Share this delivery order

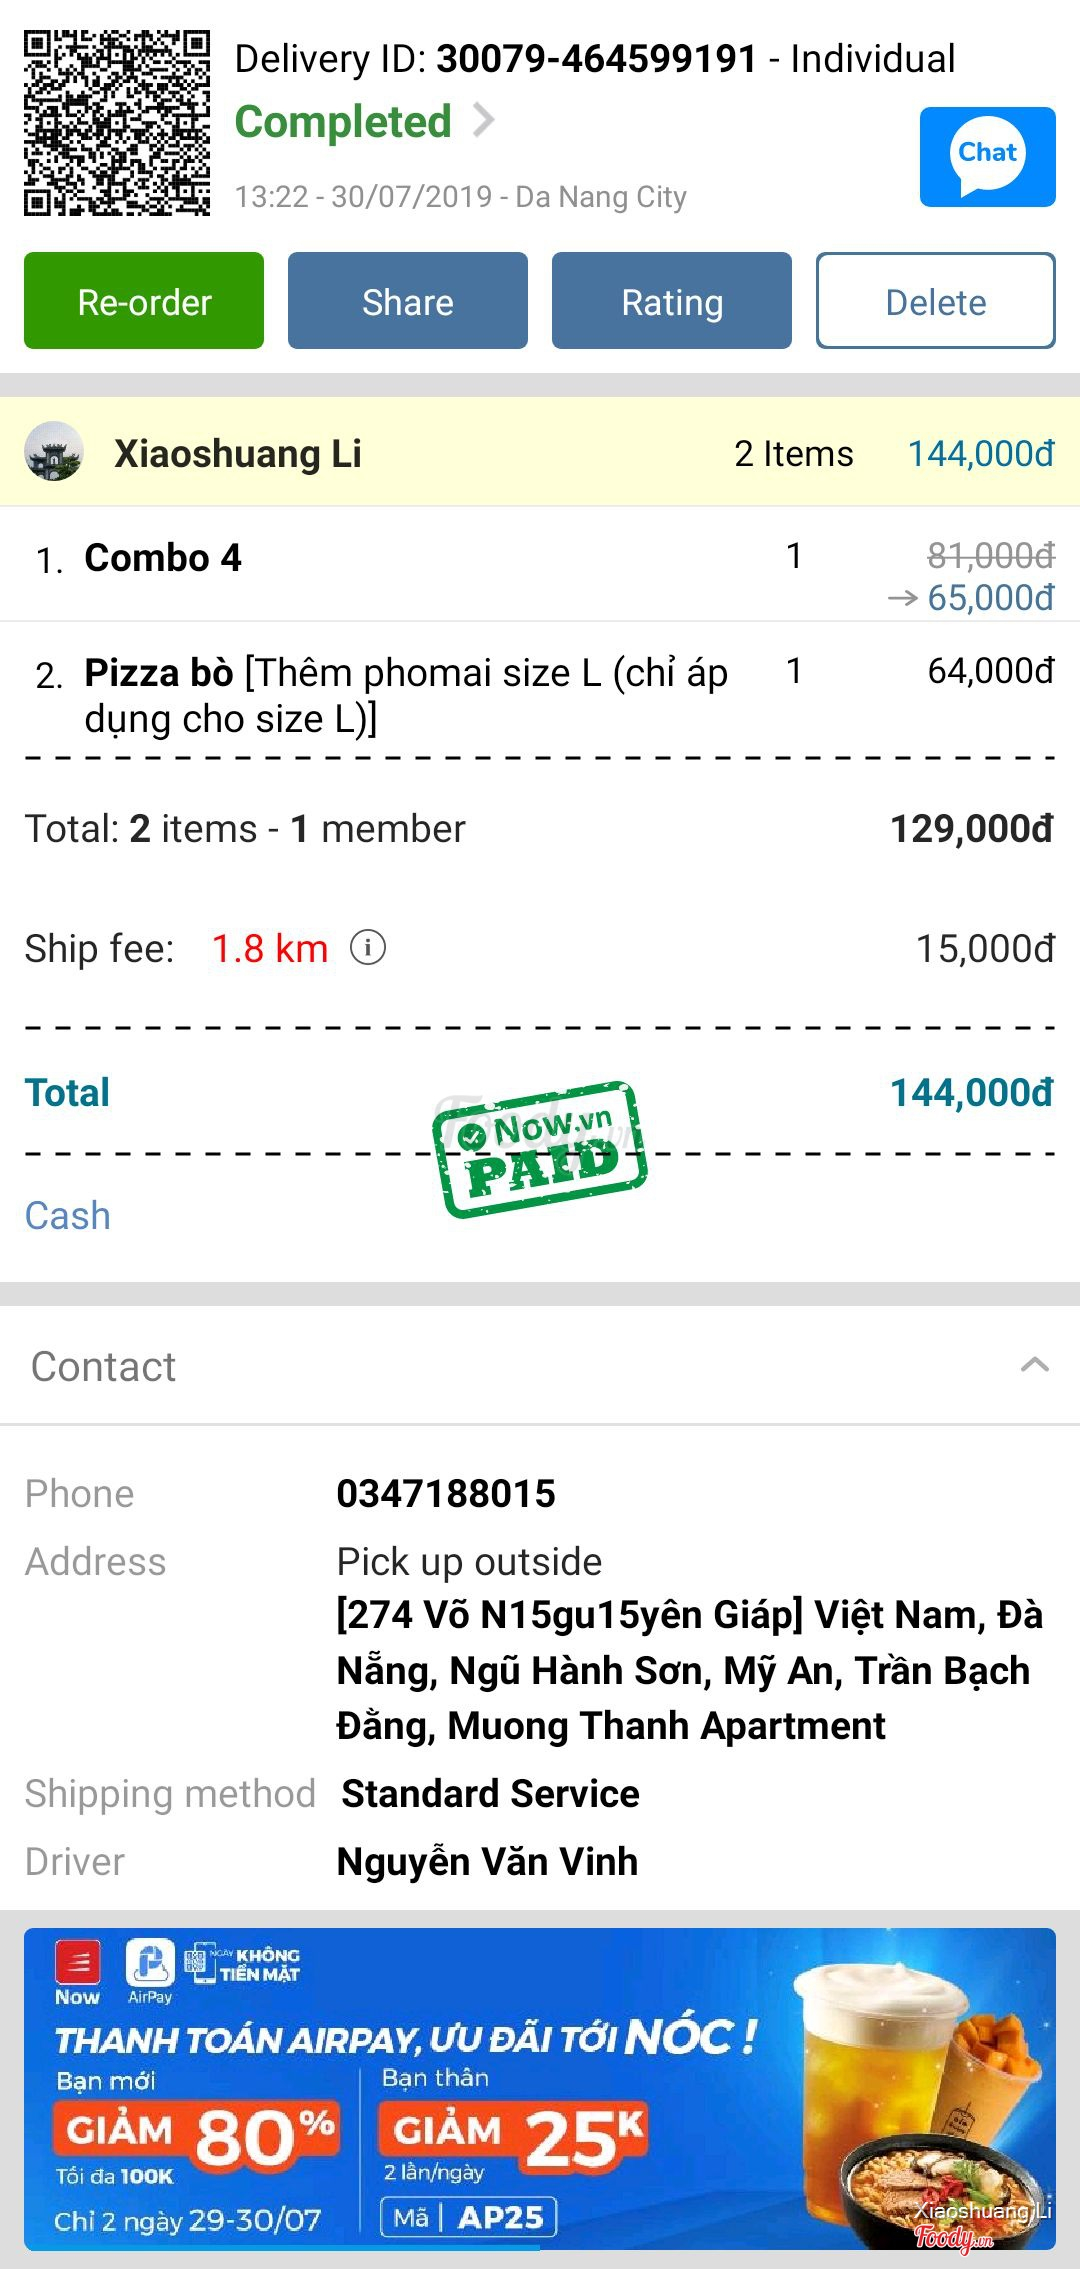(x=408, y=301)
